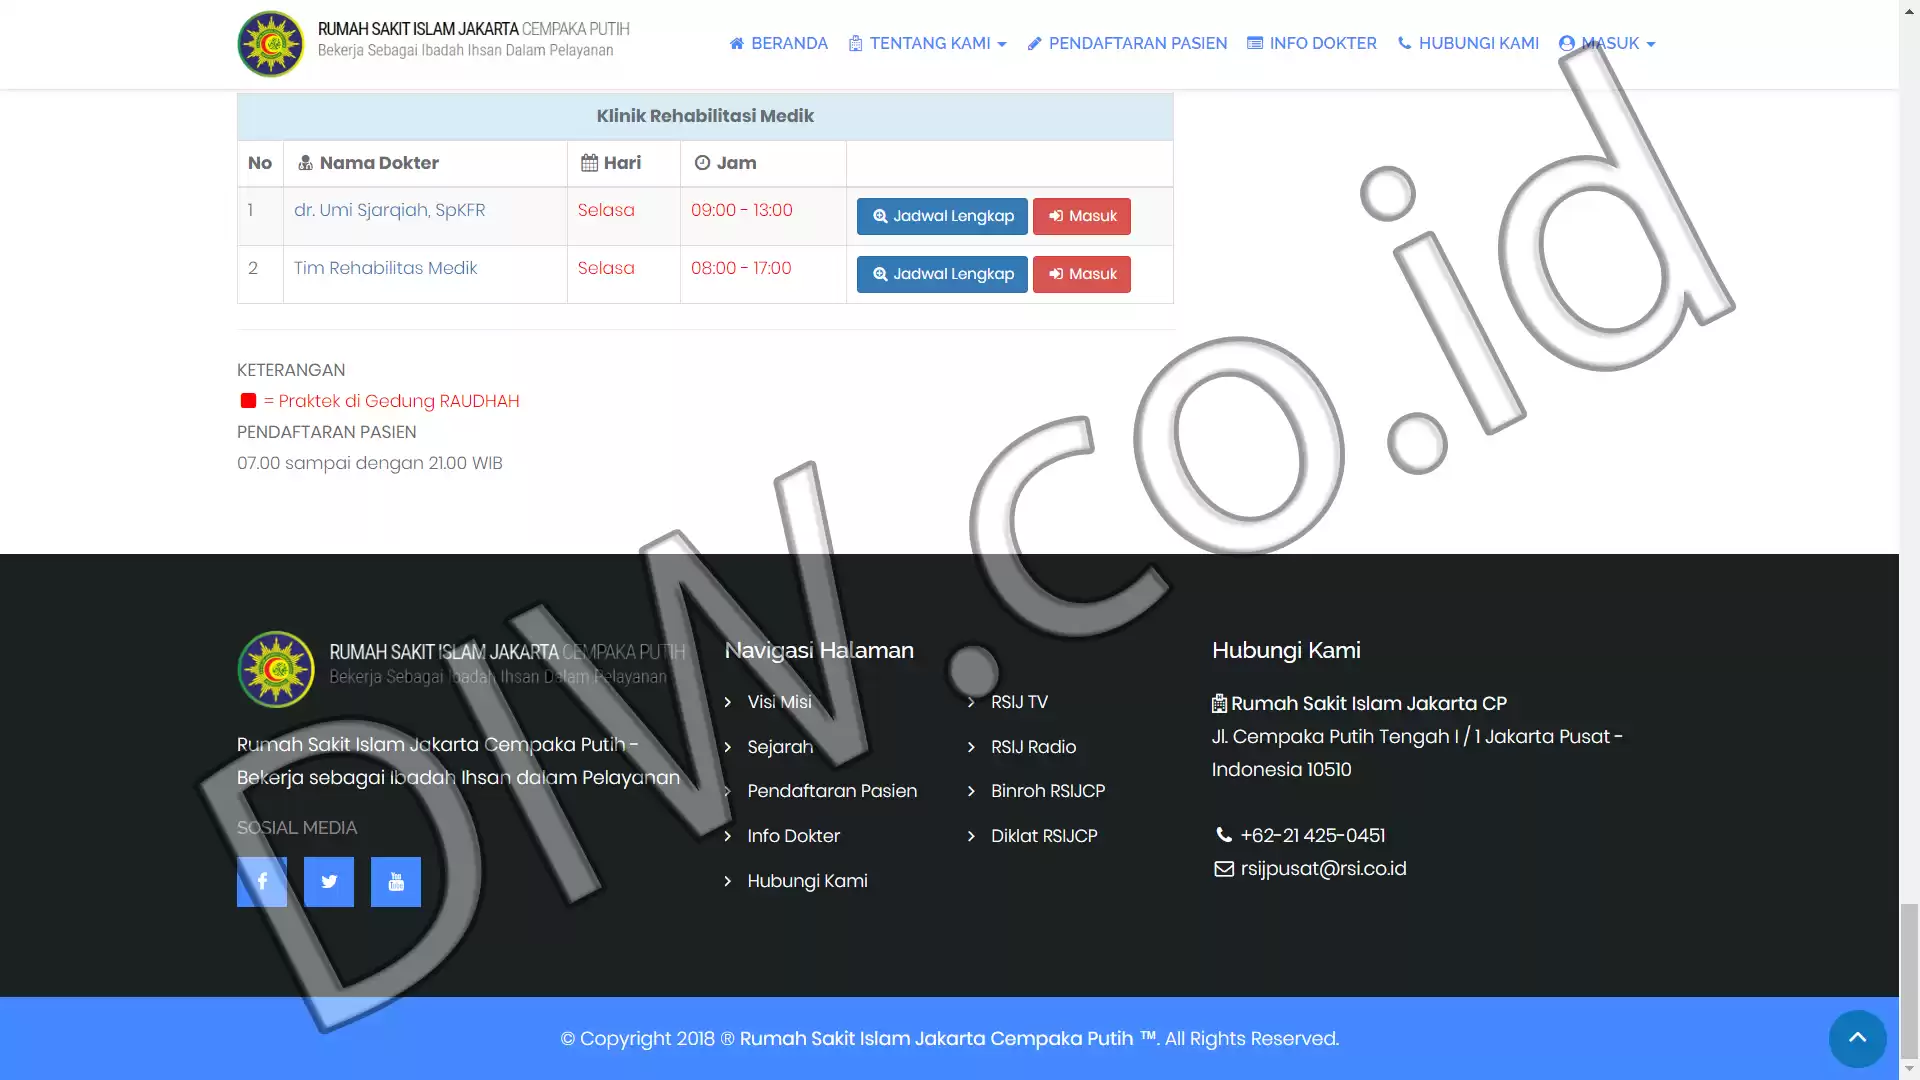
Task: Click the rsijpusat@rsi.co.id email address
Action: (1323, 869)
